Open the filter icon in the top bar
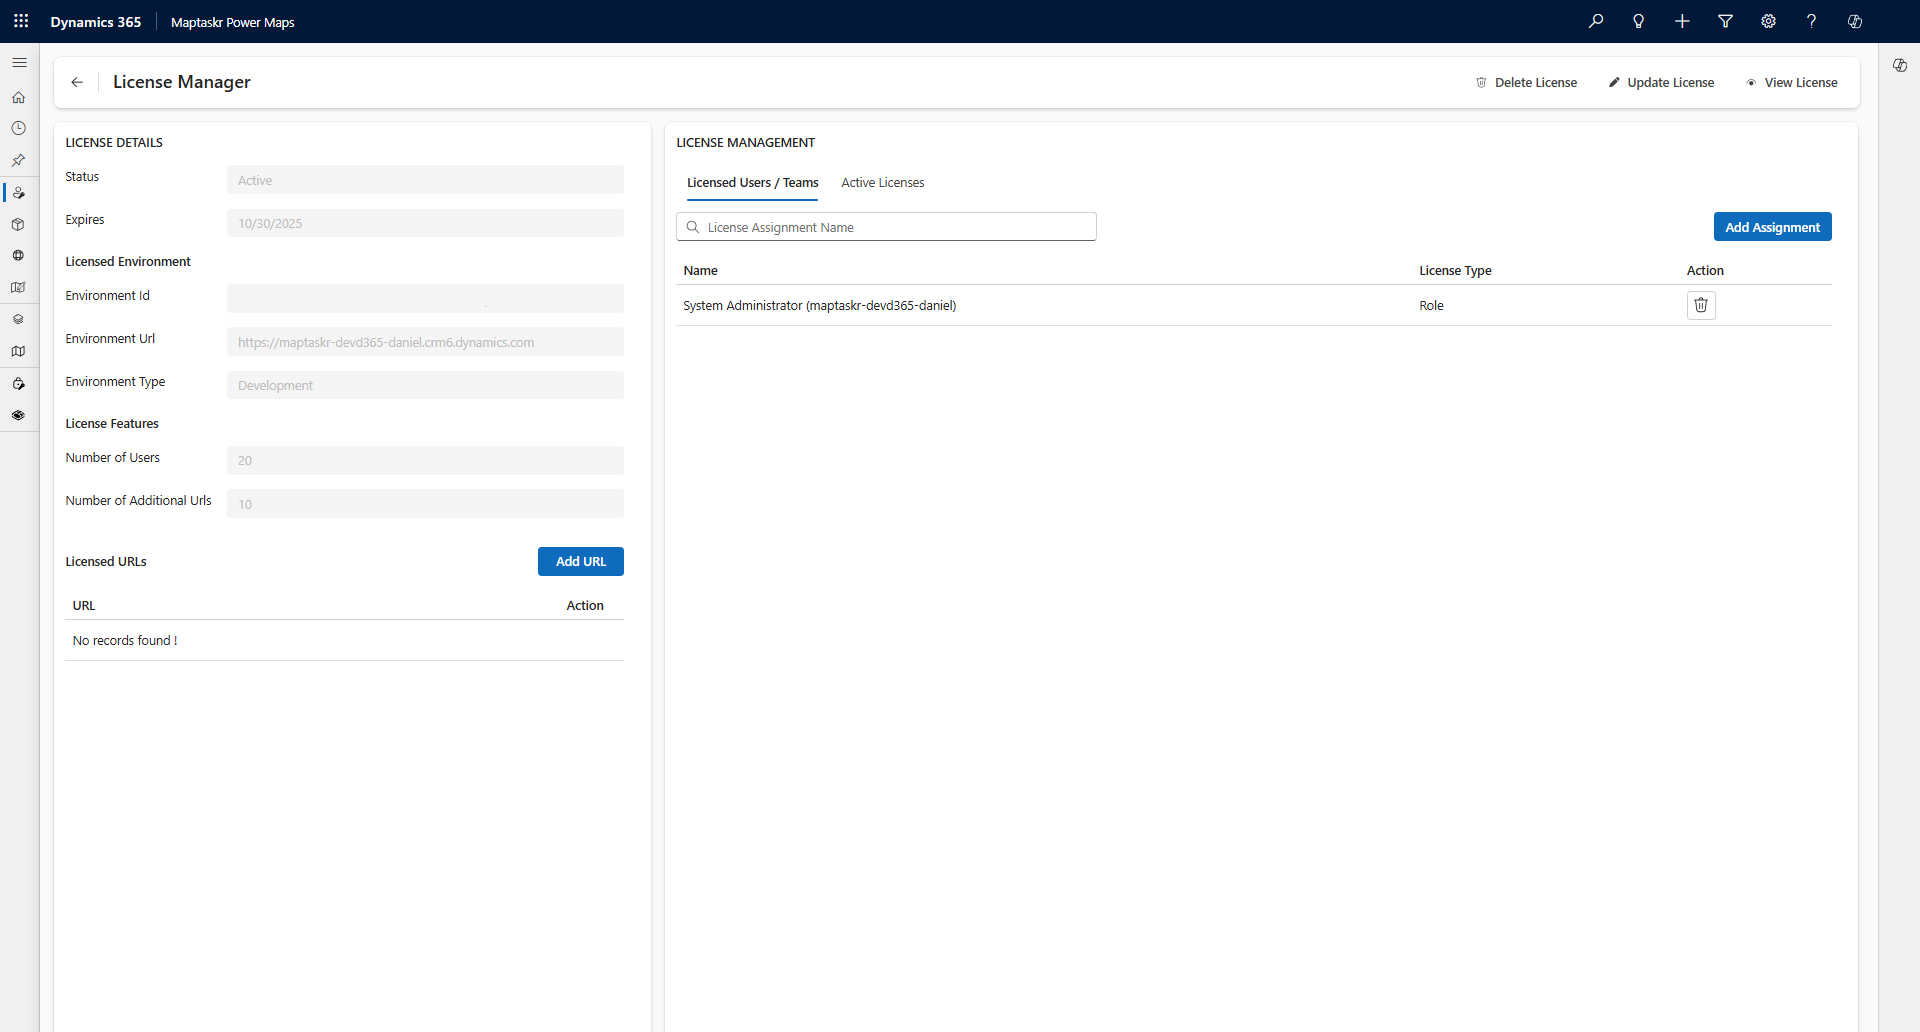 (1726, 21)
